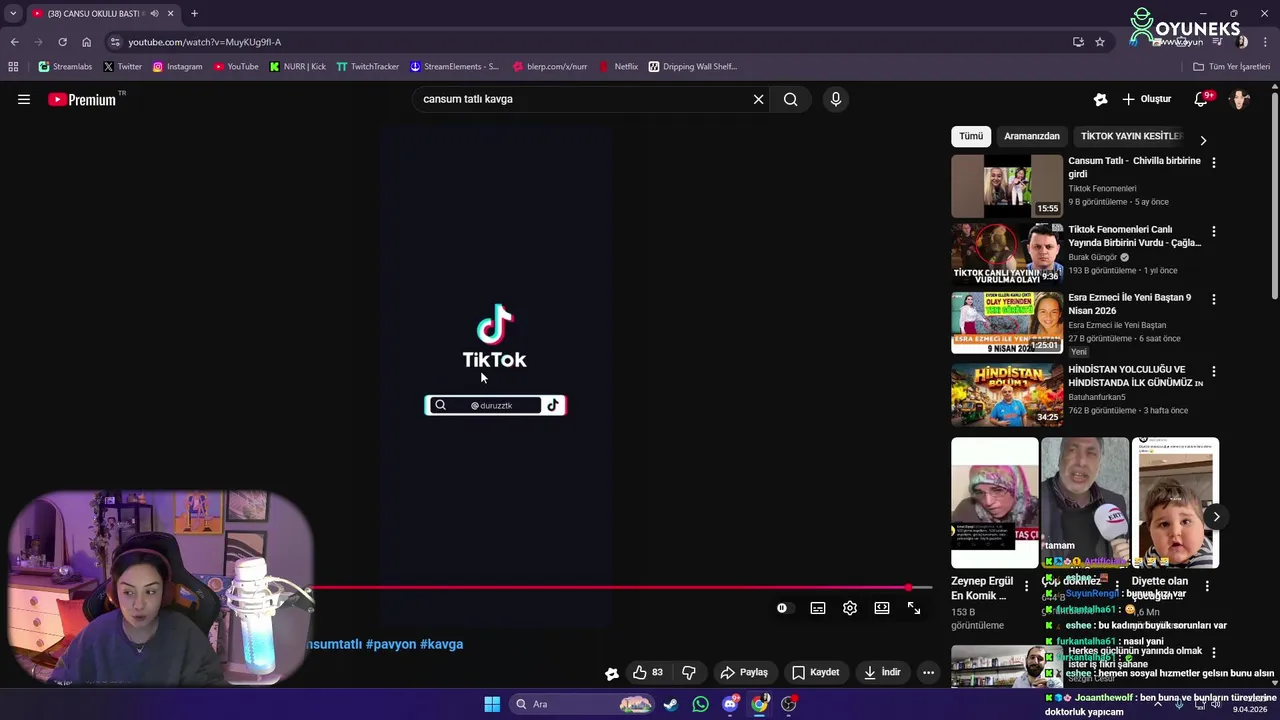Viewport: 1280px width, 720px height.
Task: Share the video via Paylaş
Action: click(x=744, y=673)
